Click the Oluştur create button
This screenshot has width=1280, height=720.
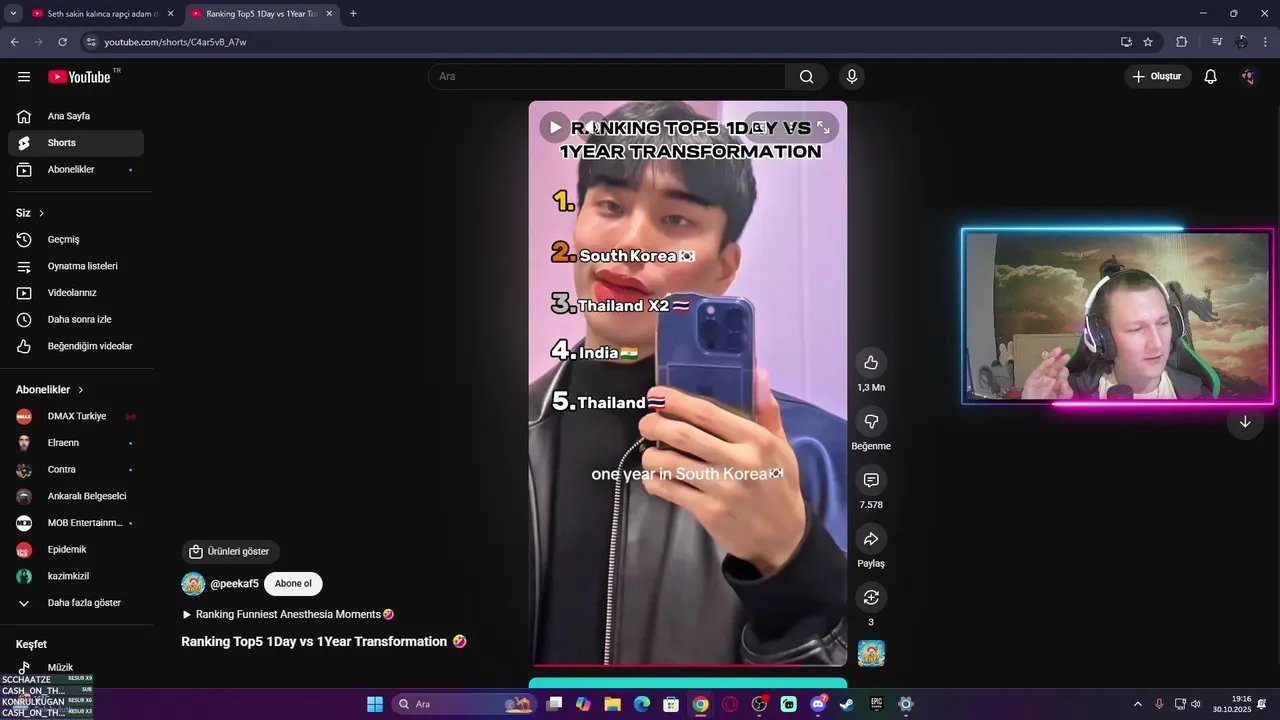[x=1158, y=77]
